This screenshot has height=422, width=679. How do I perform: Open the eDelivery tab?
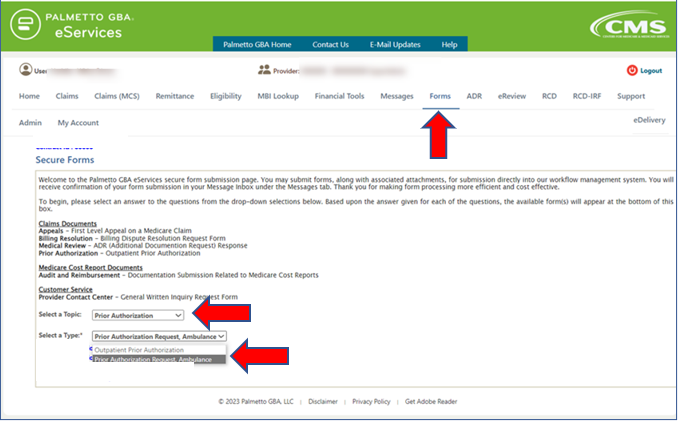pyautogui.click(x=649, y=120)
